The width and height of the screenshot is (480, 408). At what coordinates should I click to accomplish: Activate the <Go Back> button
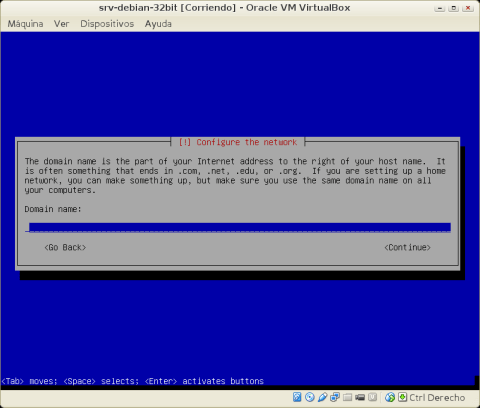[65, 247]
